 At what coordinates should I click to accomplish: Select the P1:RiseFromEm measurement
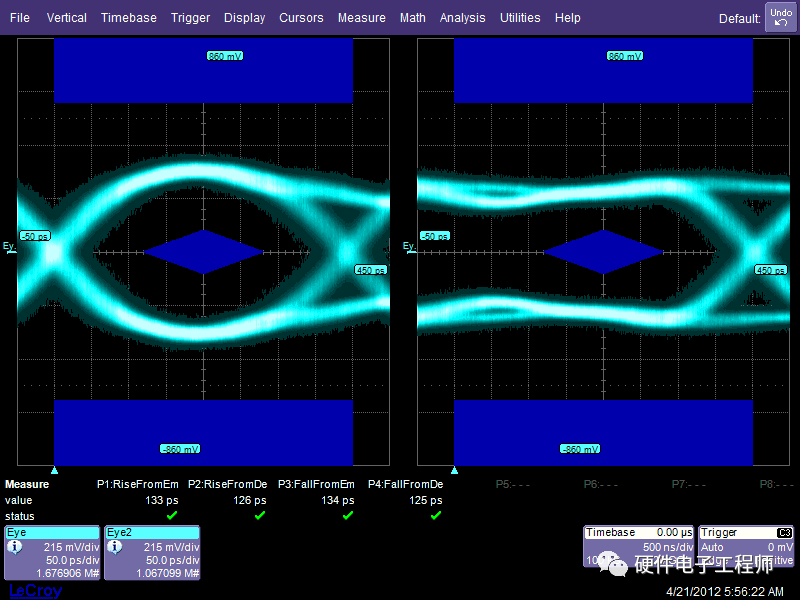137,484
